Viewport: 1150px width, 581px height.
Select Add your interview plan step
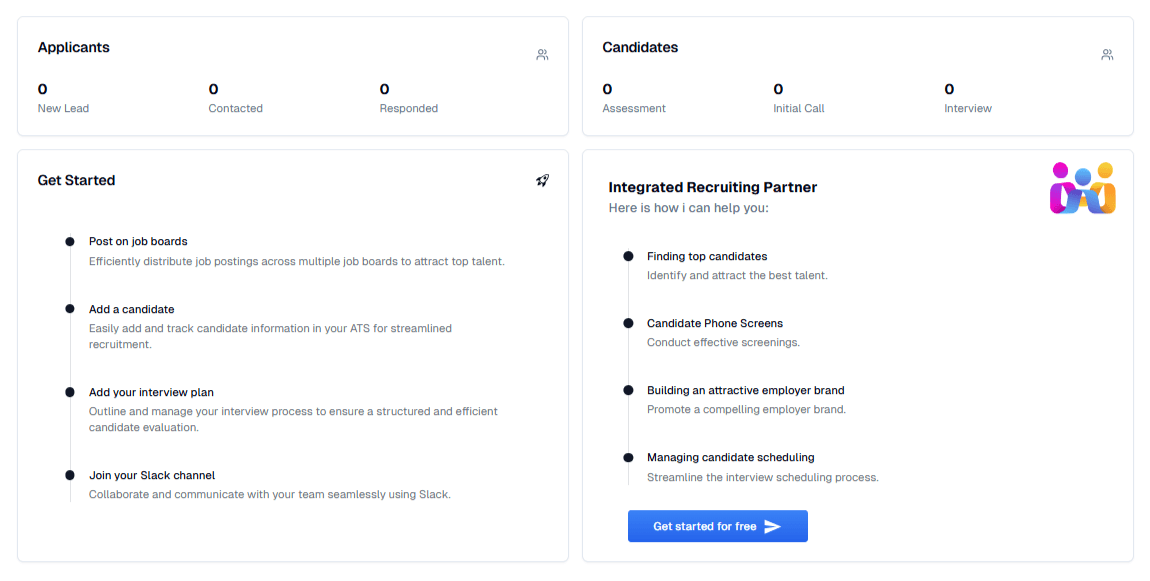(151, 392)
